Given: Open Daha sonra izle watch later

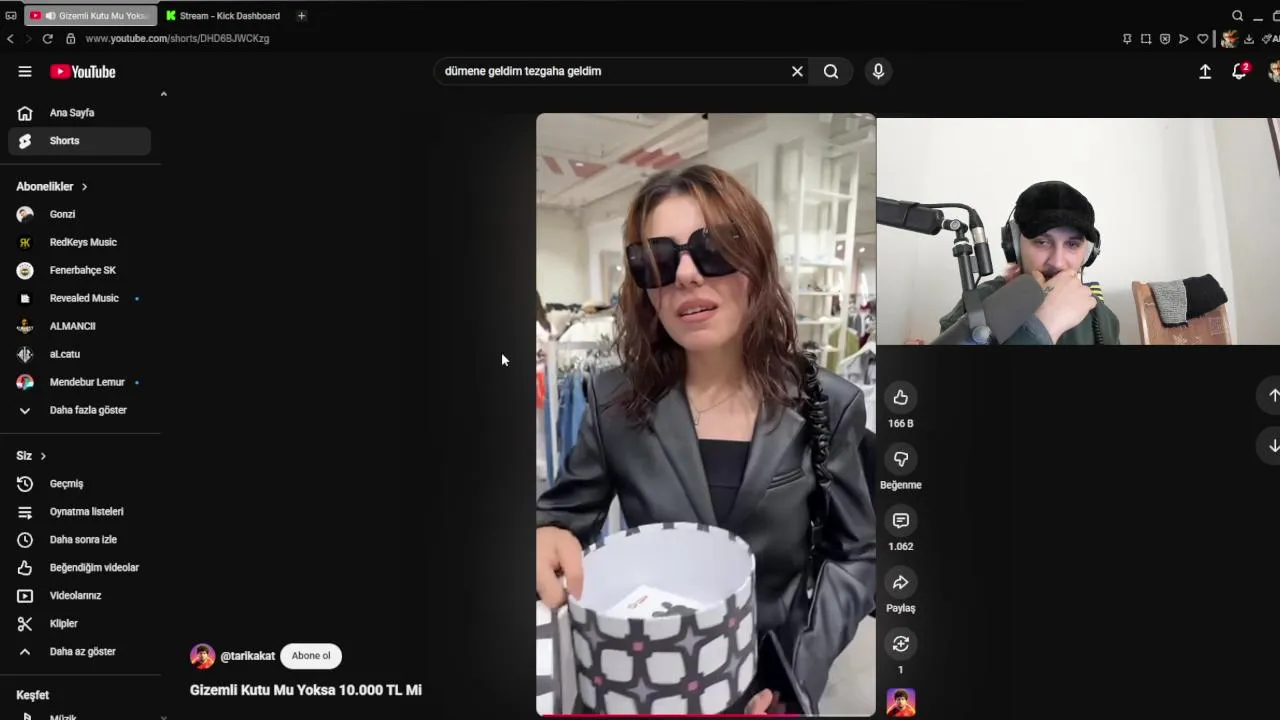Looking at the screenshot, I should (x=80, y=540).
